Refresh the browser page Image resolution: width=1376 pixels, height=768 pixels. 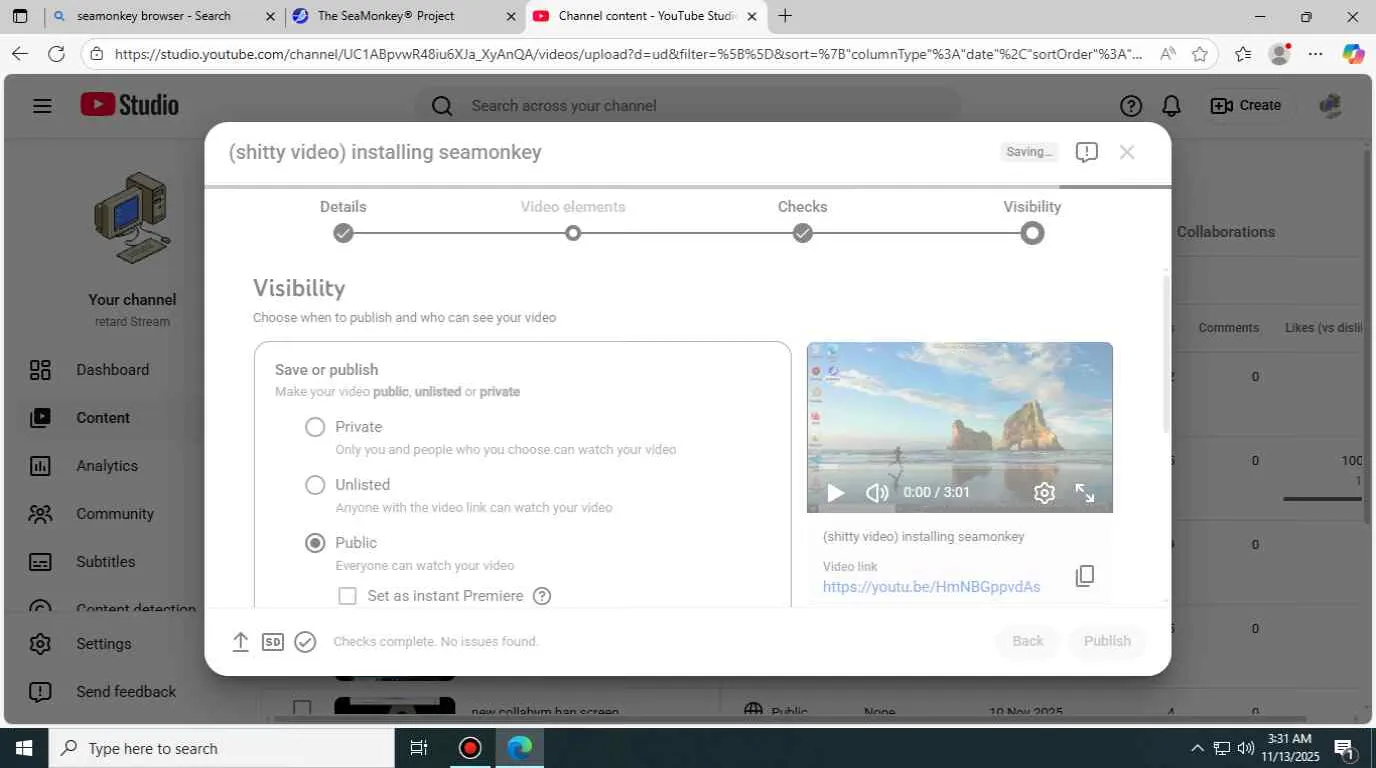point(57,54)
